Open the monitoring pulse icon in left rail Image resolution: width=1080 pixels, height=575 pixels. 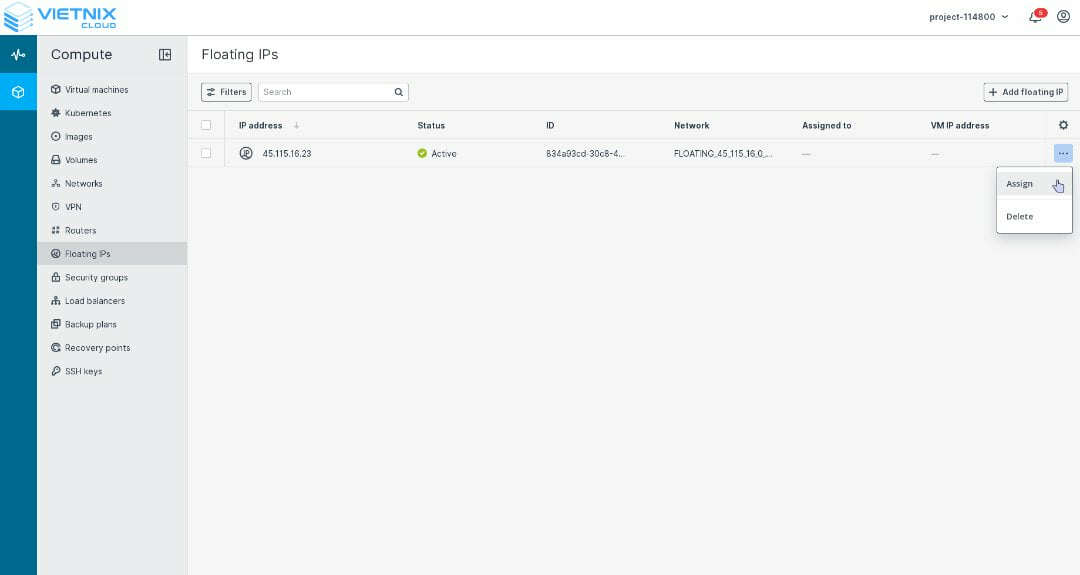[18, 54]
